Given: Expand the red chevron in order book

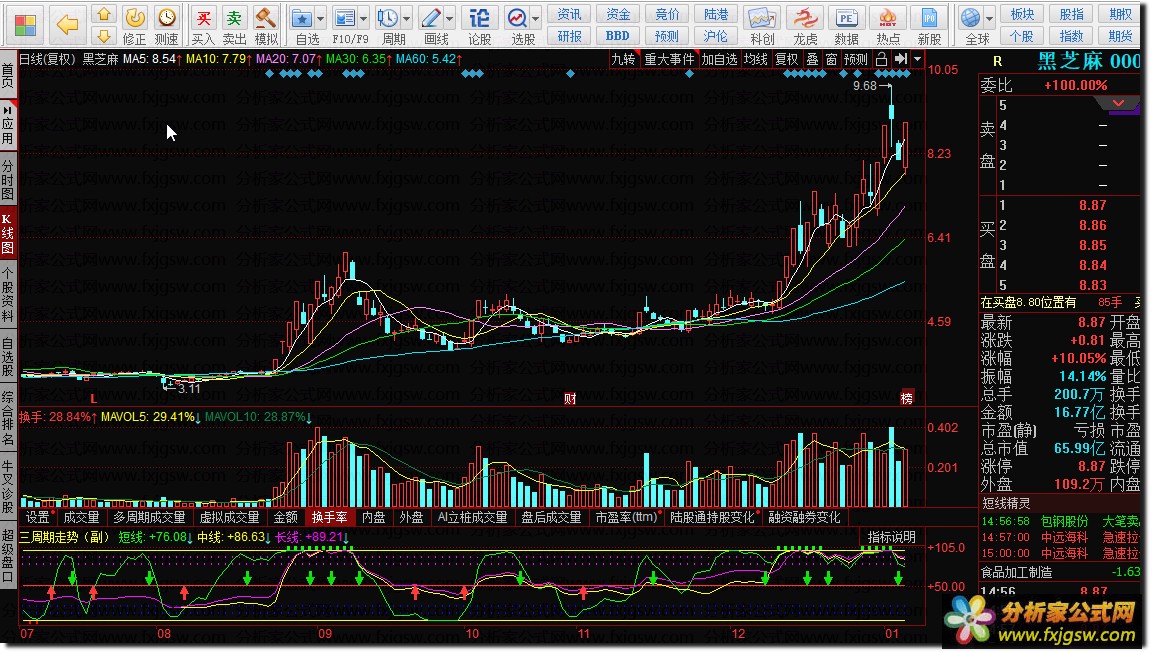Looking at the screenshot, I should point(1118,103).
